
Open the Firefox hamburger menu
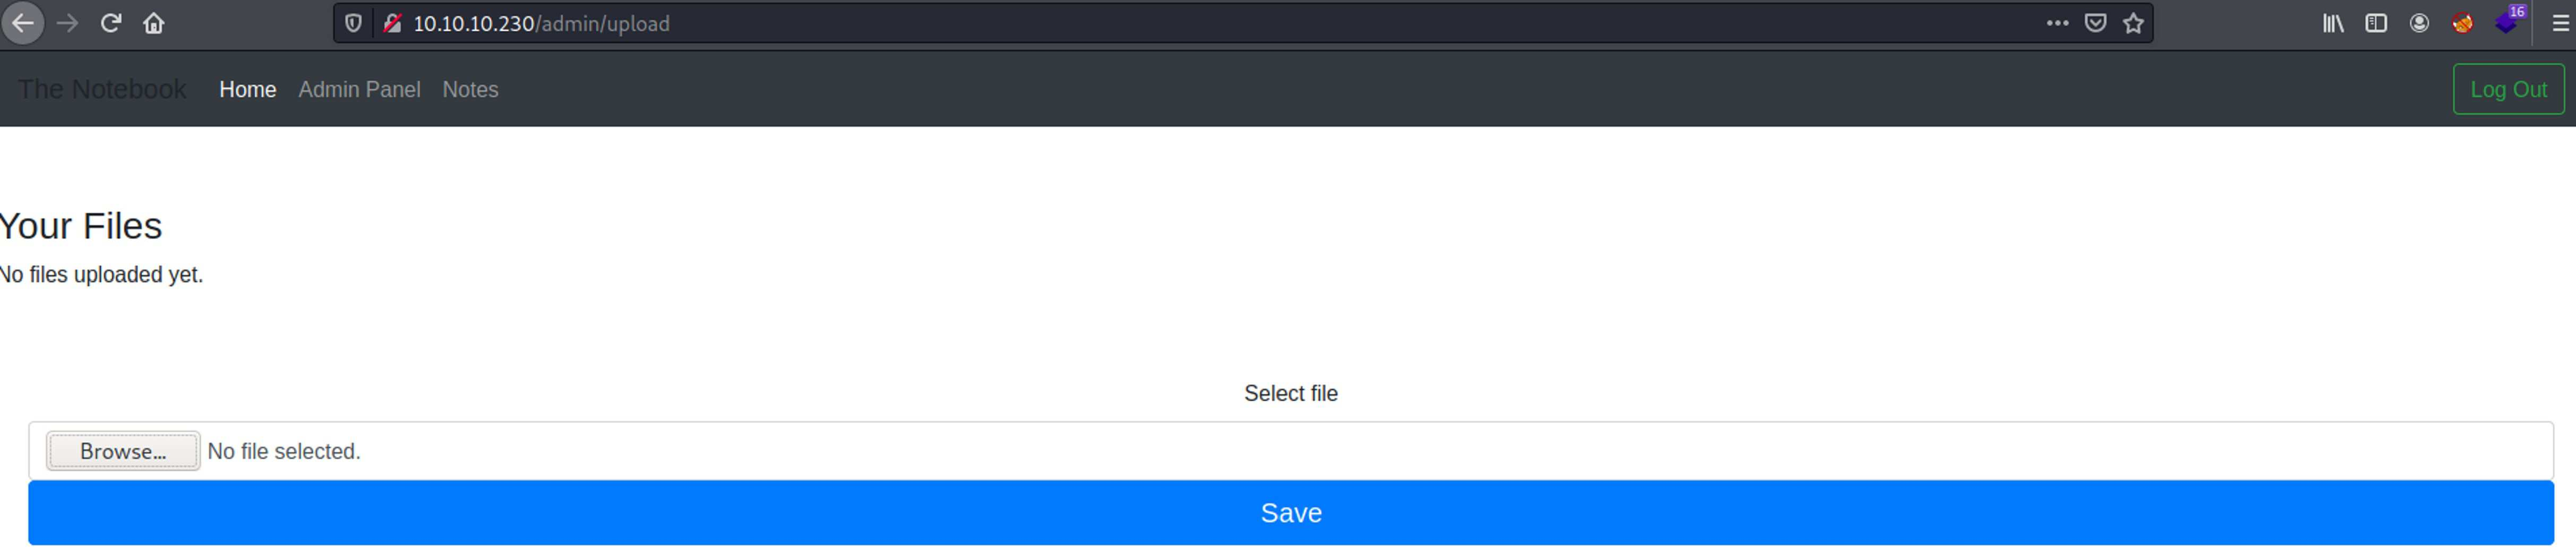(2560, 23)
